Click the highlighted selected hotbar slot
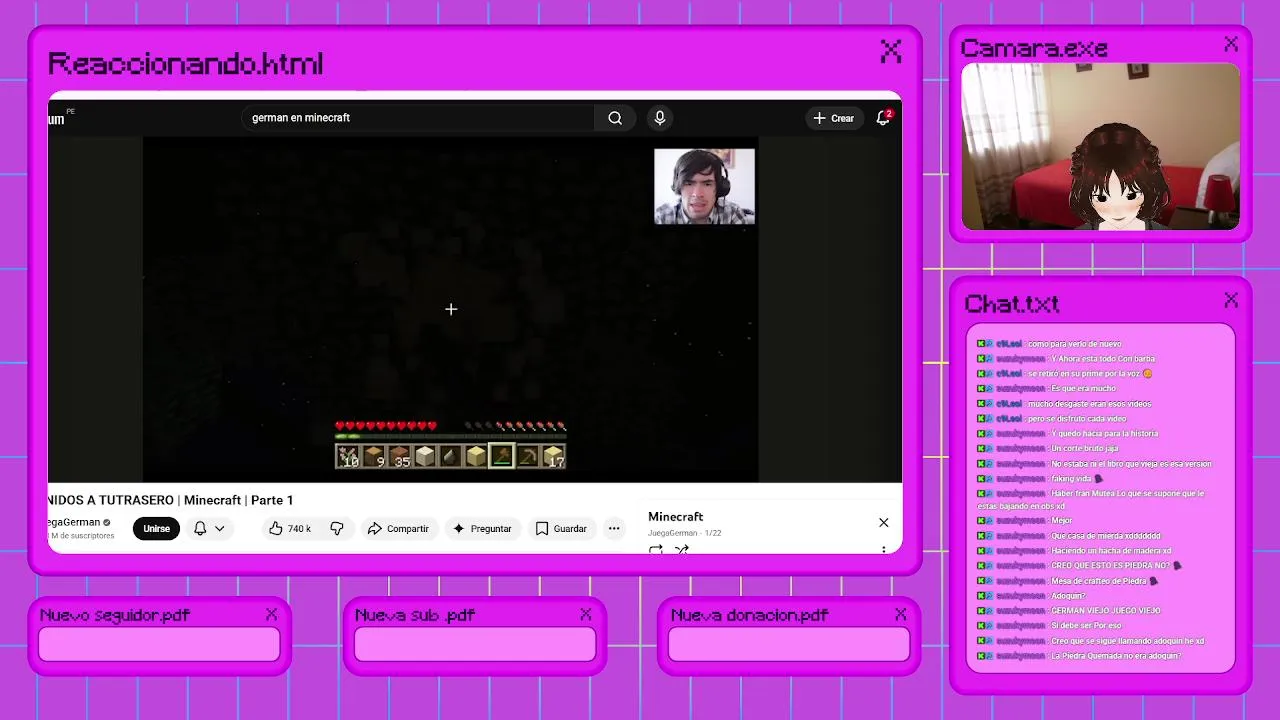The width and height of the screenshot is (1280, 720). tap(501, 457)
